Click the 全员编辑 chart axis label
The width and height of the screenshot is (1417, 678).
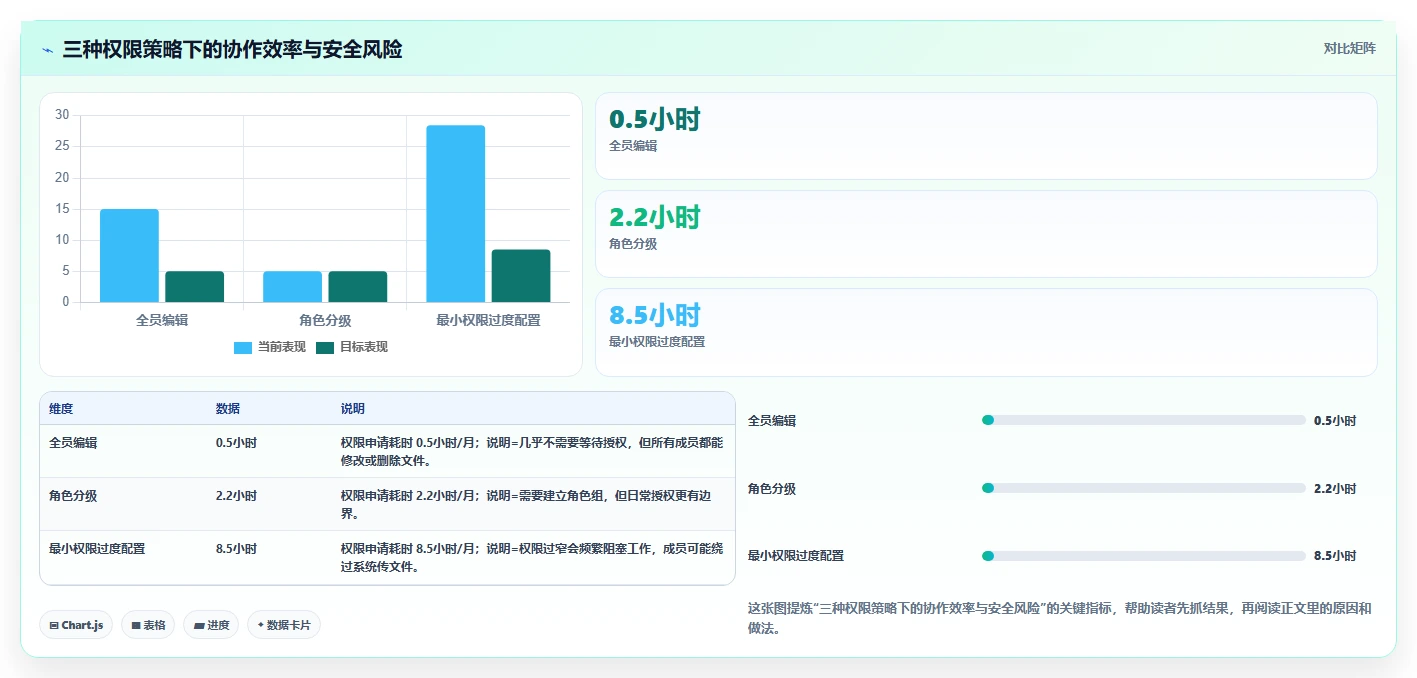tap(162, 320)
